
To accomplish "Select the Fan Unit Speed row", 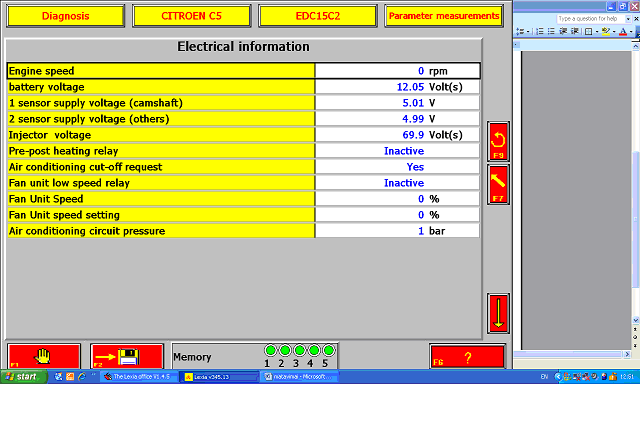I will click(x=243, y=199).
